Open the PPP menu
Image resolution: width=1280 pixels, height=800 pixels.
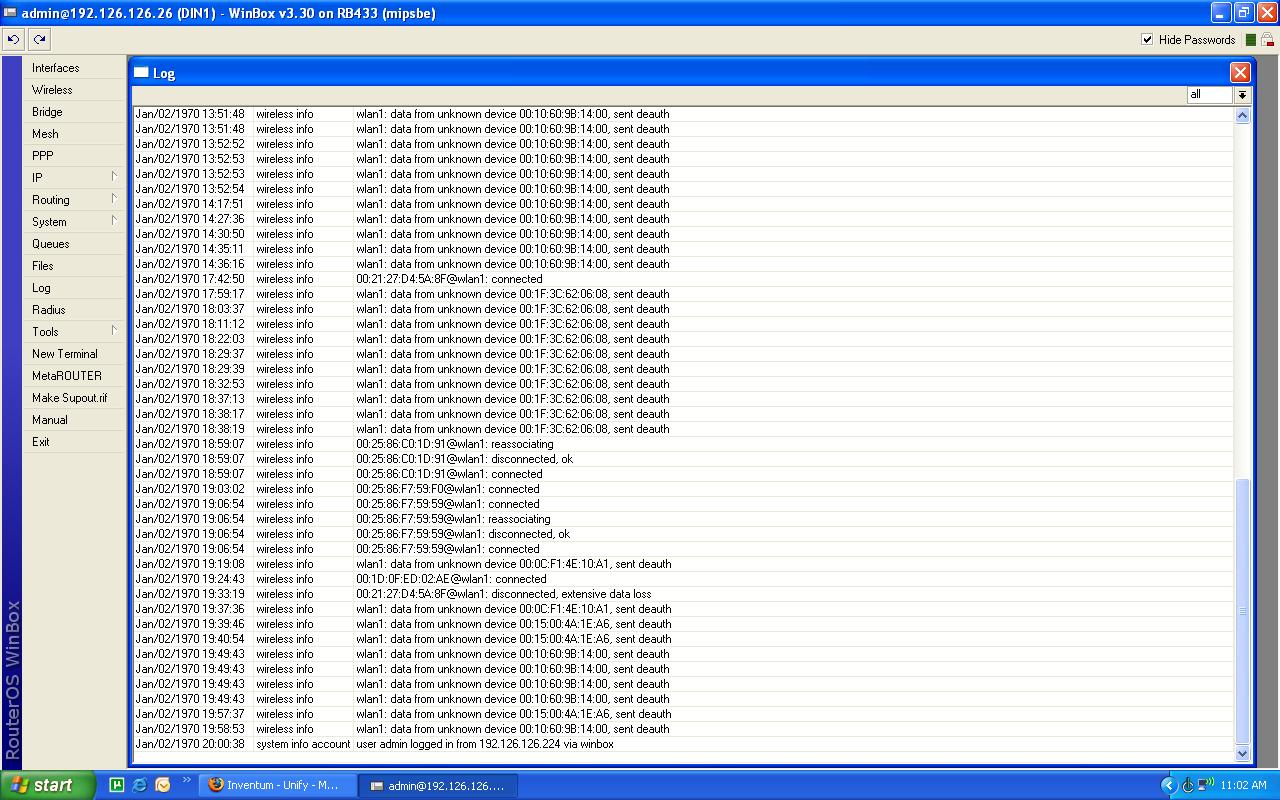(x=75, y=156)
